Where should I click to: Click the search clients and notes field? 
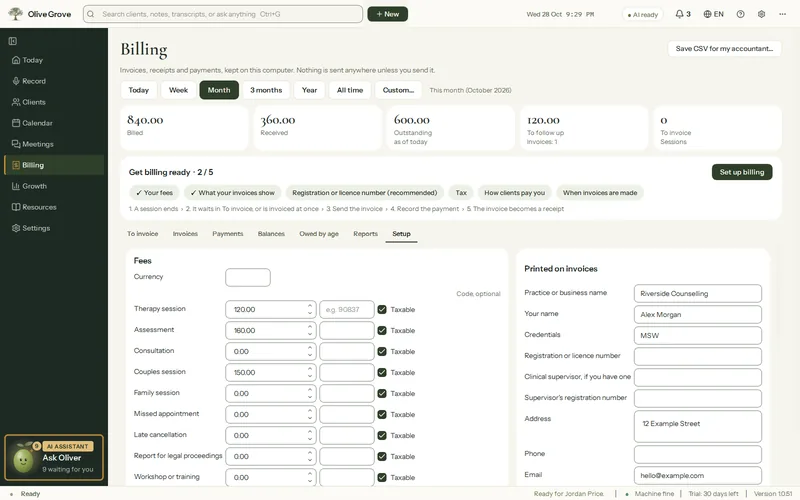point(223,14)
